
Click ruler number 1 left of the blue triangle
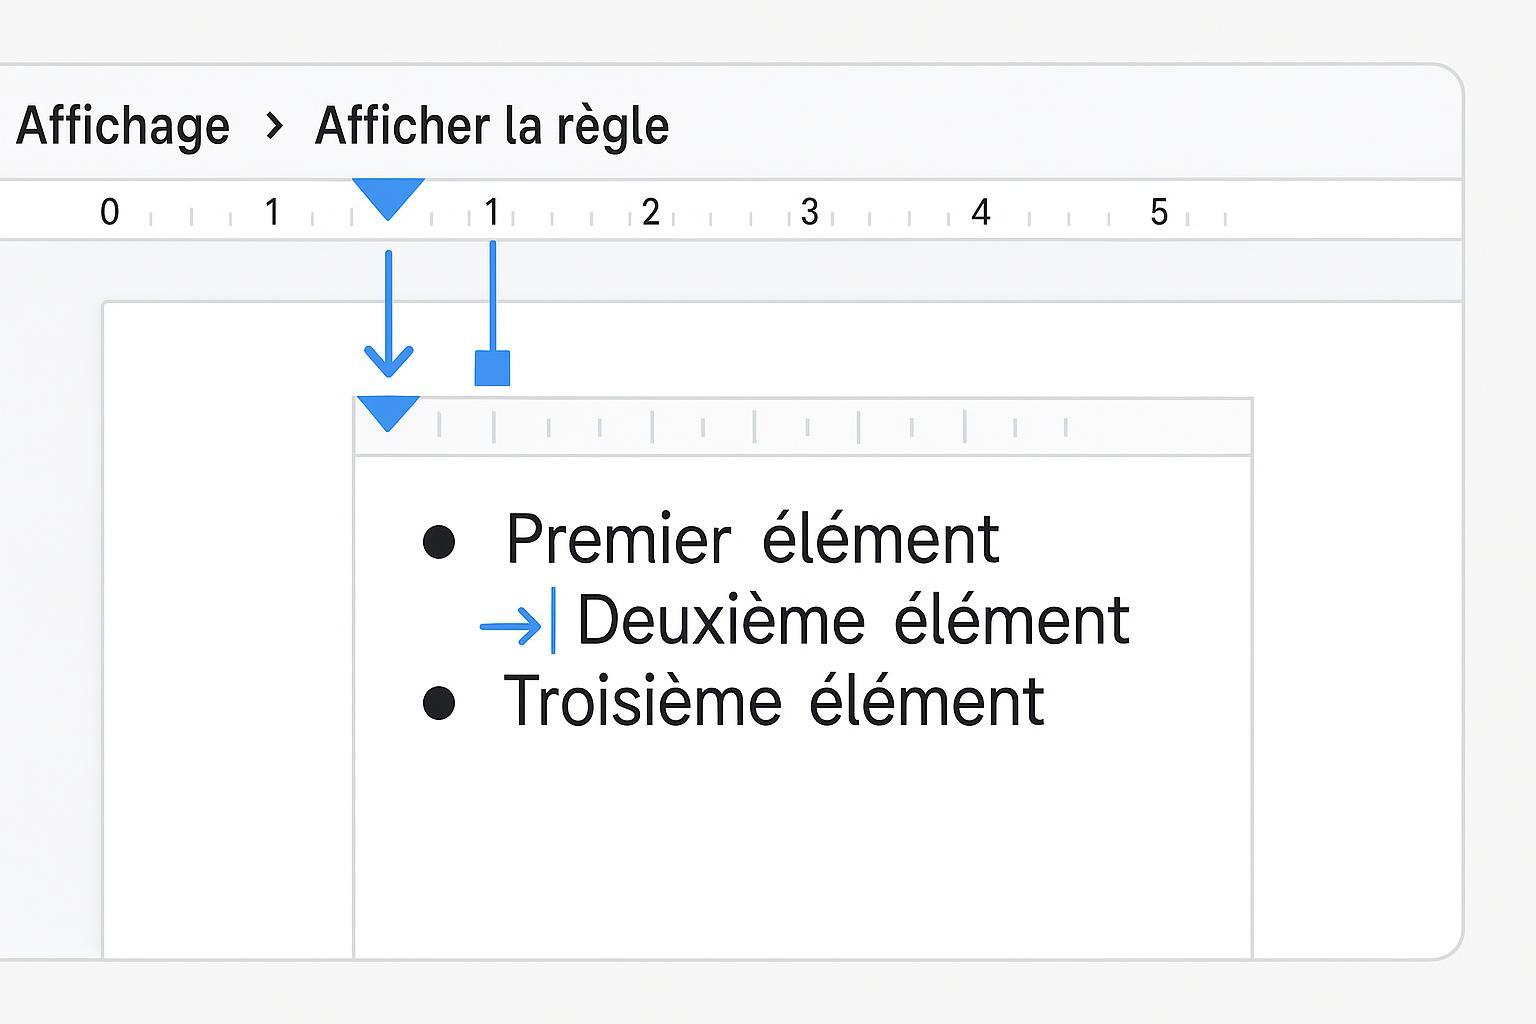[272, 212]
